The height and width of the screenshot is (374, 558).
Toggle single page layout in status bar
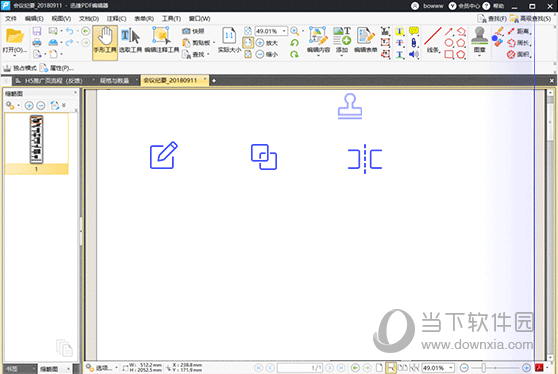[379, 368]
